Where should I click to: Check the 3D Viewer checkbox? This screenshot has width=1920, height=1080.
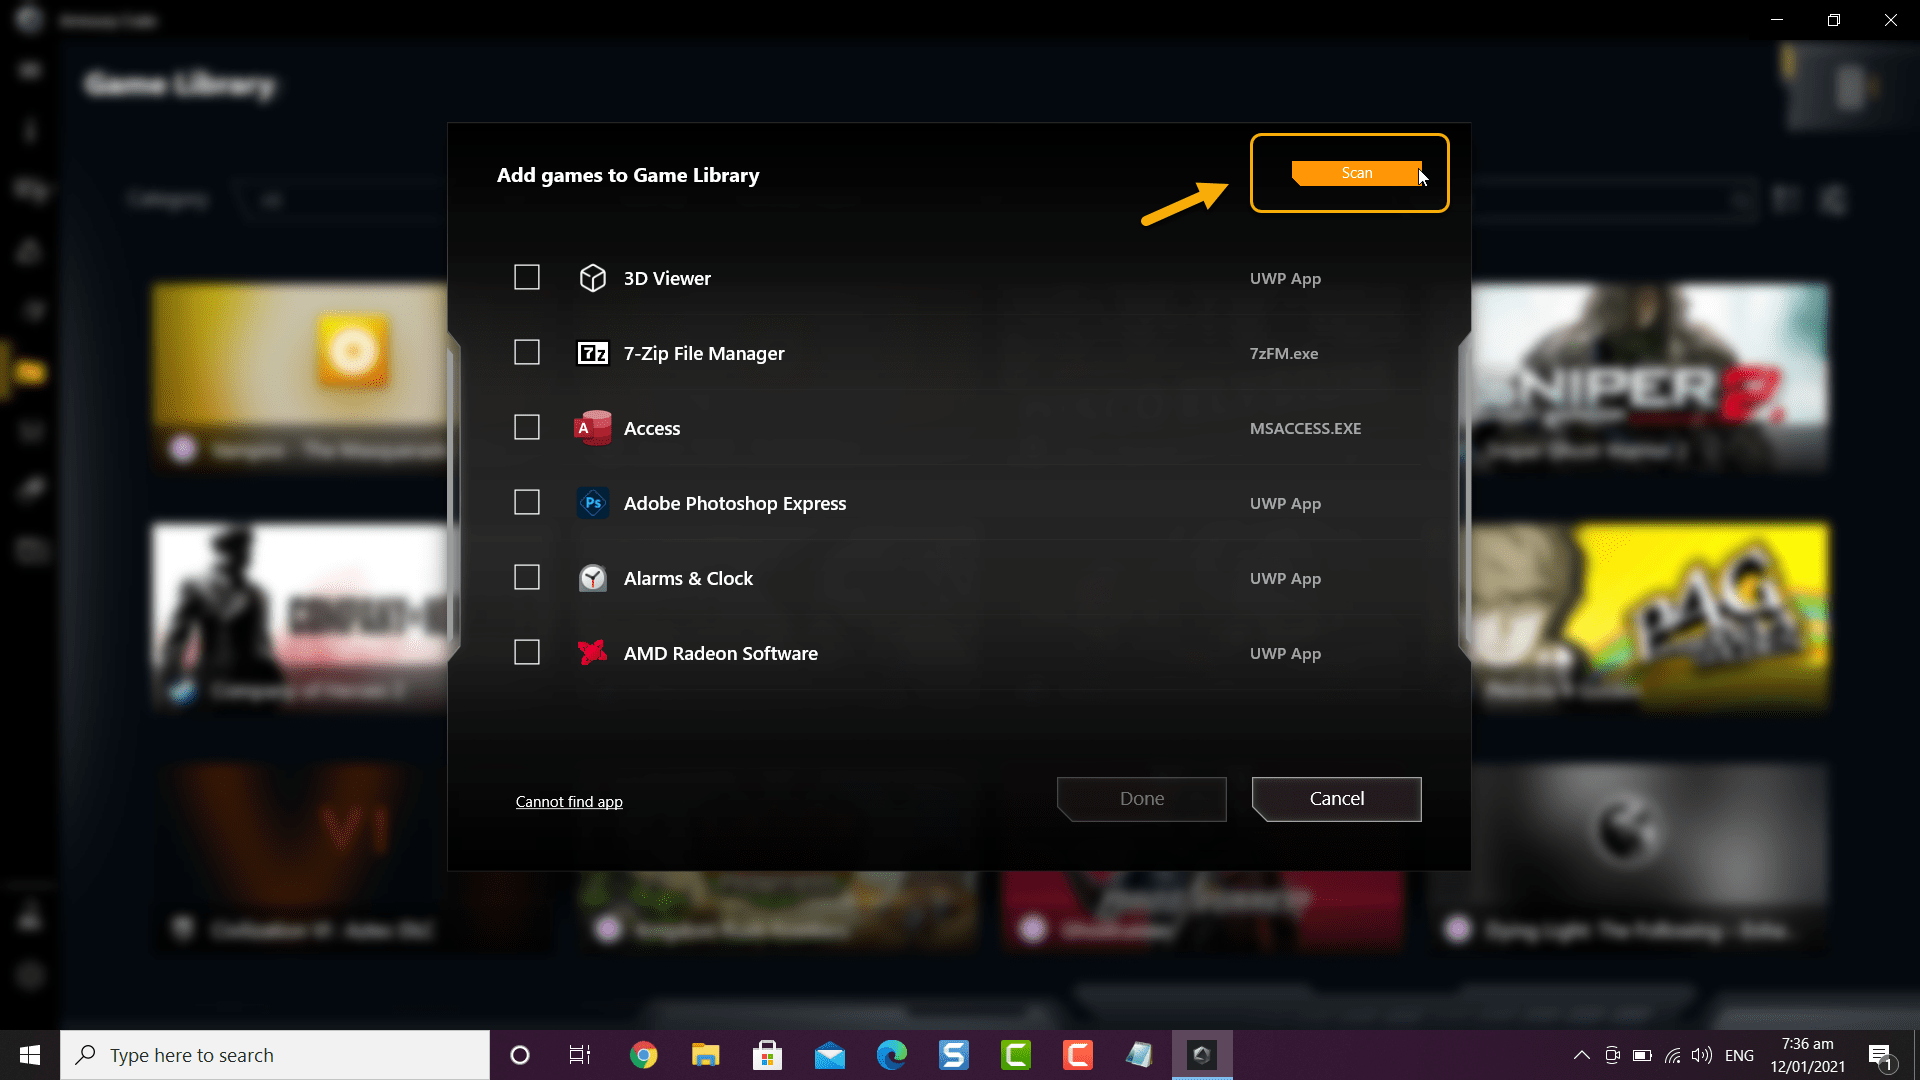point(527,277)
